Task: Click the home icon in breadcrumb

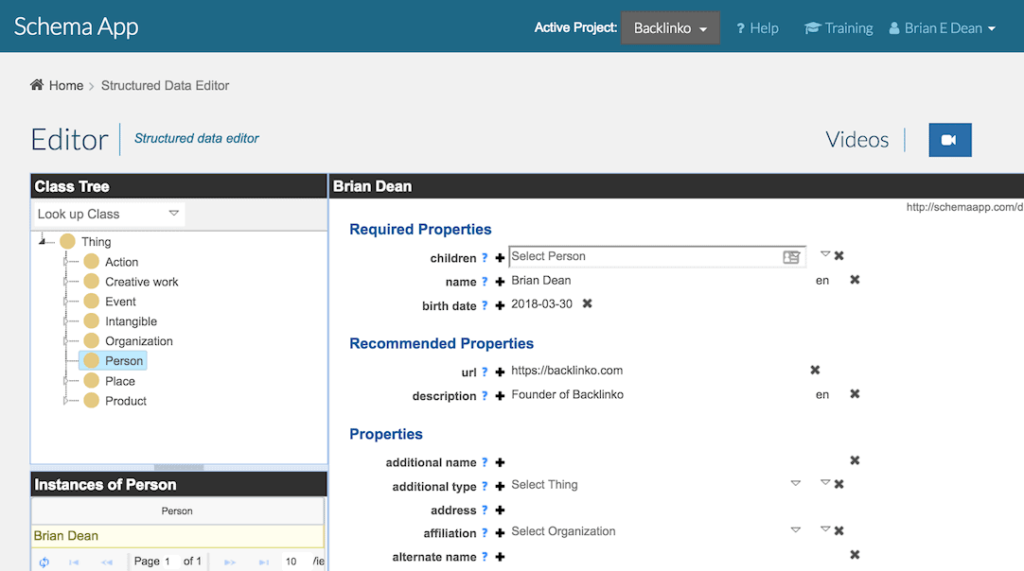Action: (x=37, y=85)
